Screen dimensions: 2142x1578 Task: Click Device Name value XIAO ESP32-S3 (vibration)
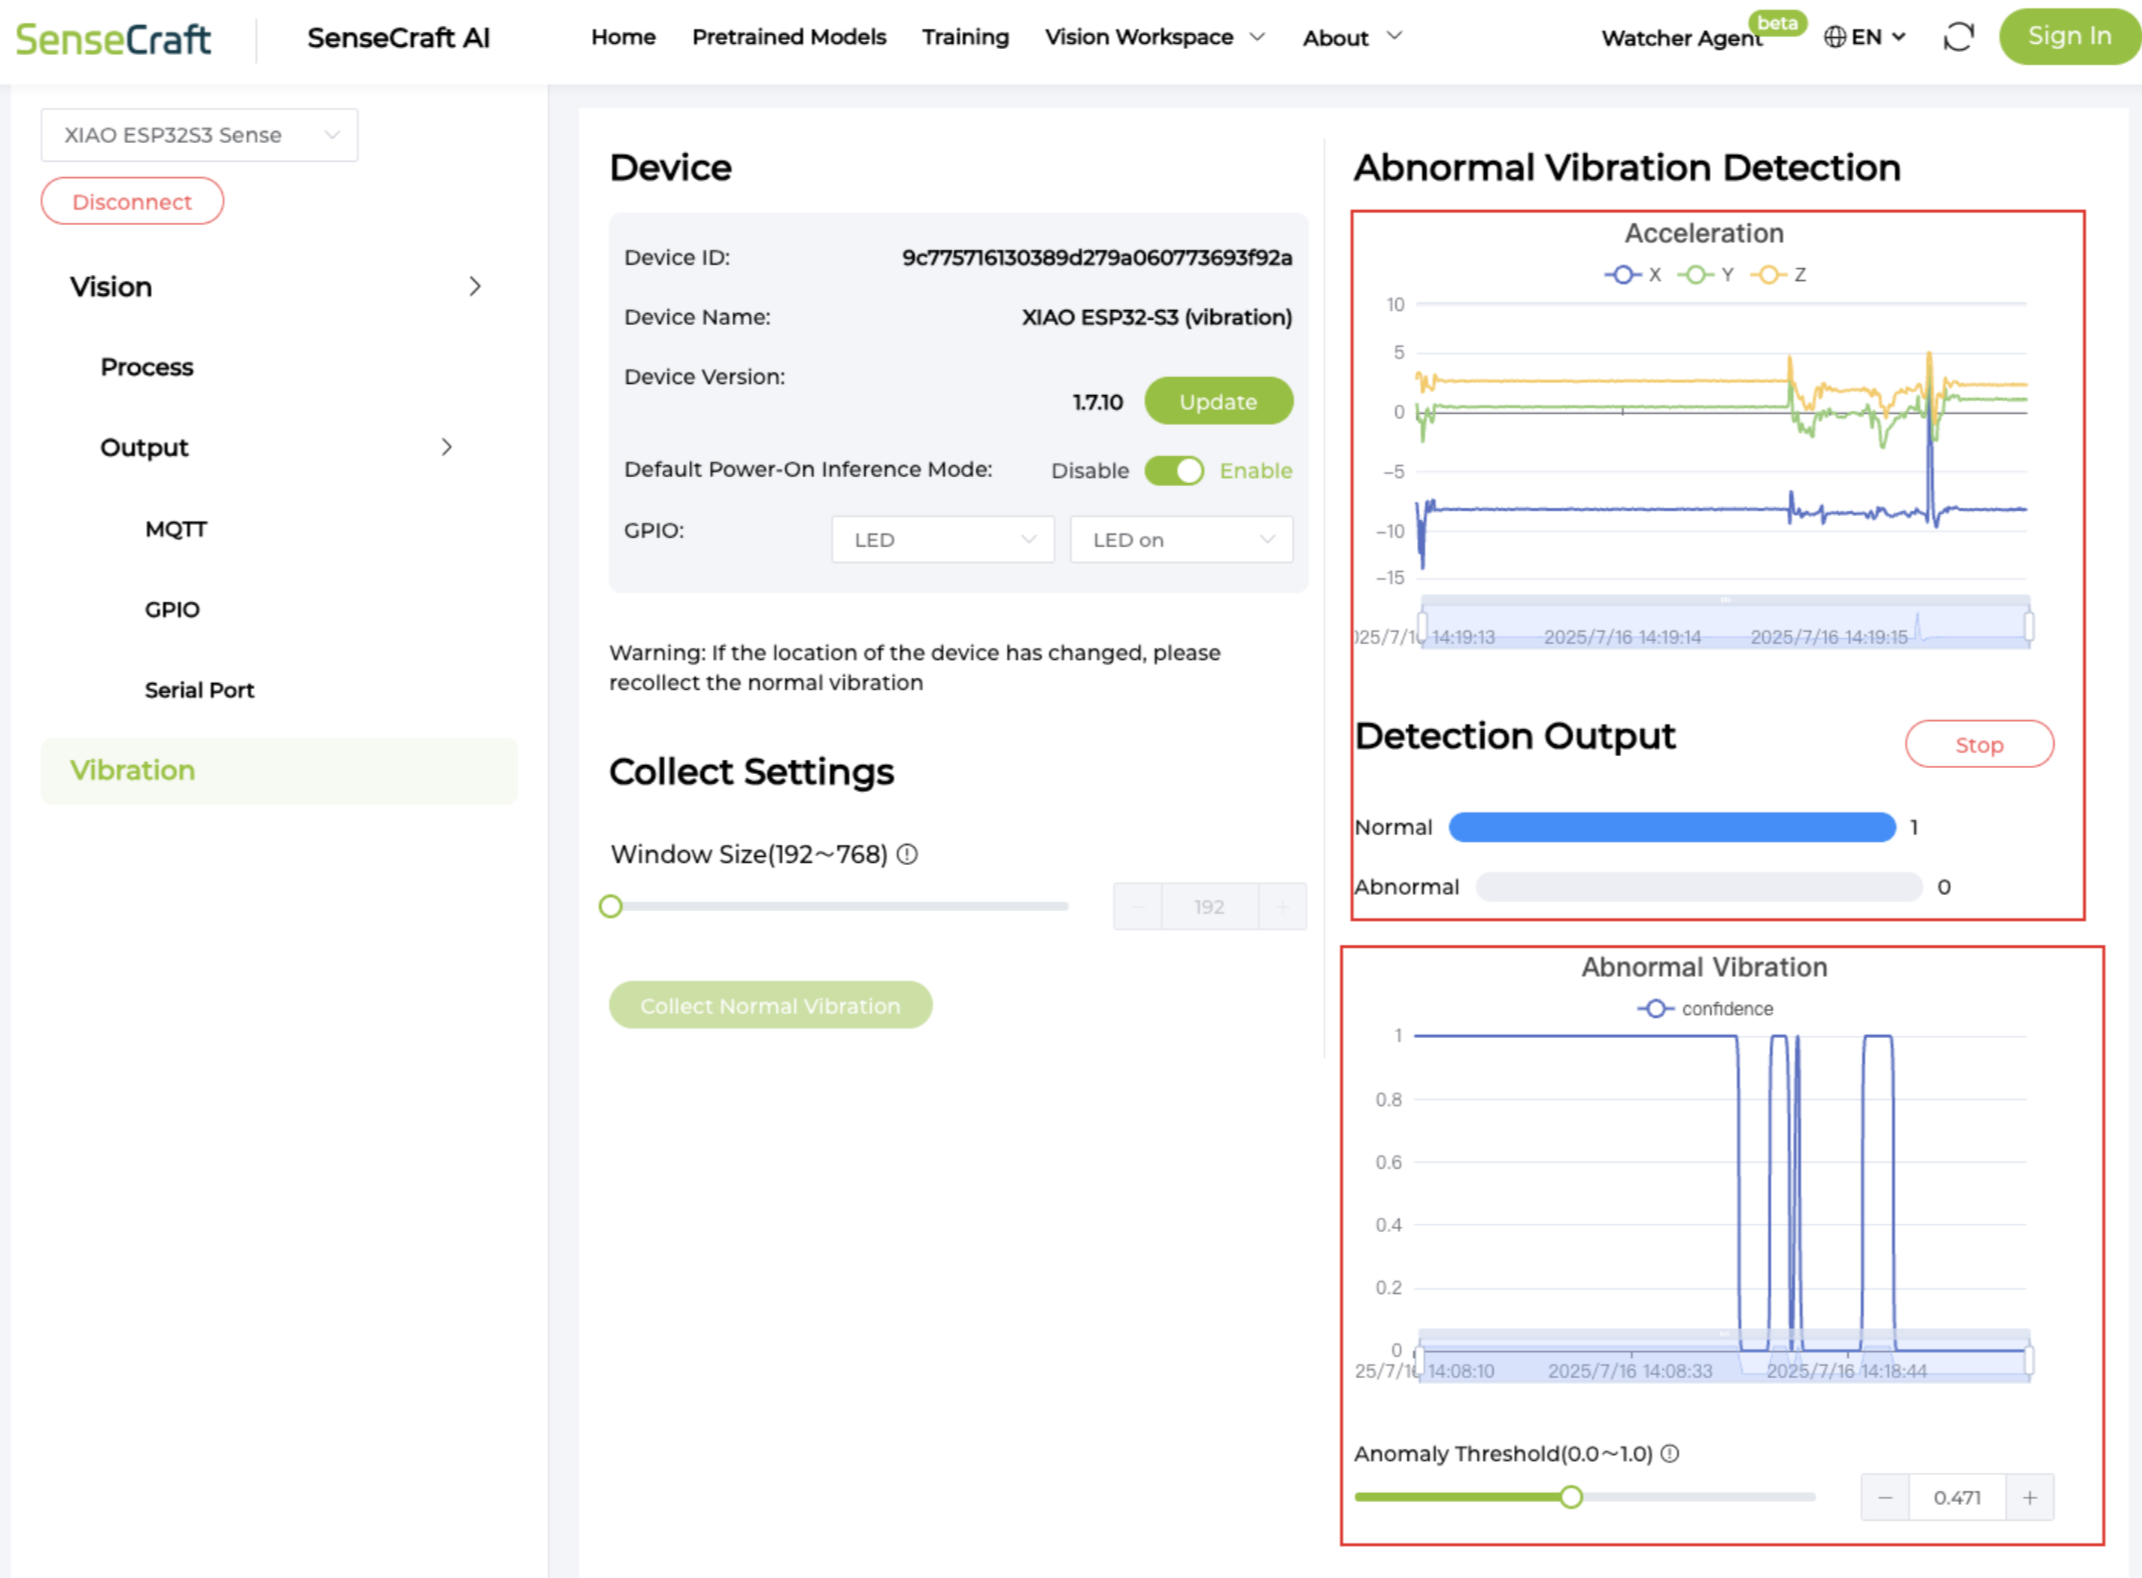pos(1157,317)
